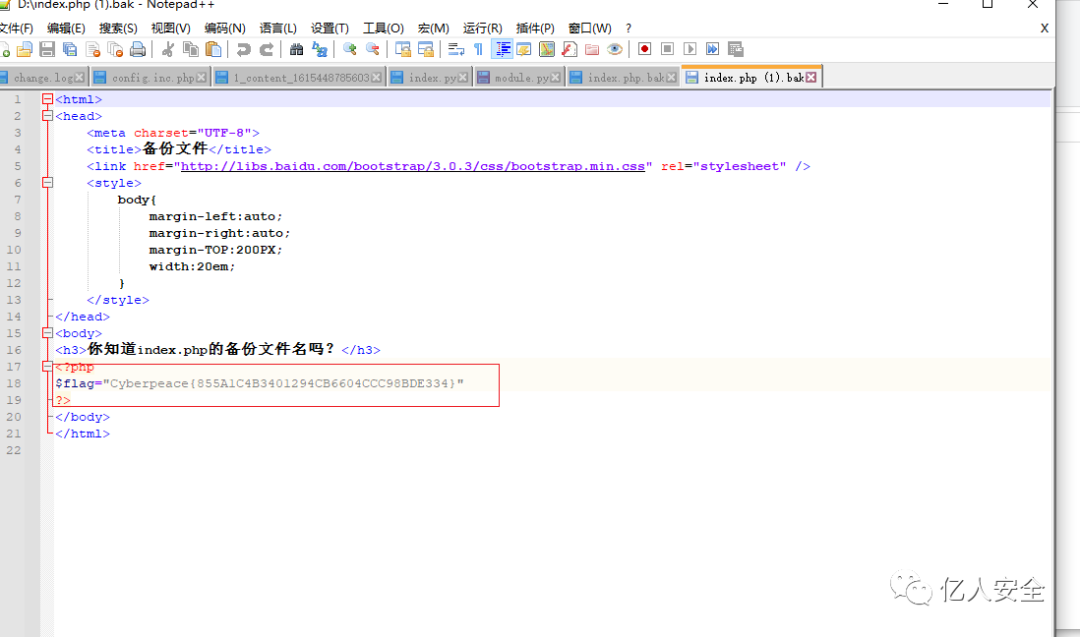The width and height of the screenshot is (1080, 637).
Task: Play back the recorded macro
Action: tap(689, 49)
